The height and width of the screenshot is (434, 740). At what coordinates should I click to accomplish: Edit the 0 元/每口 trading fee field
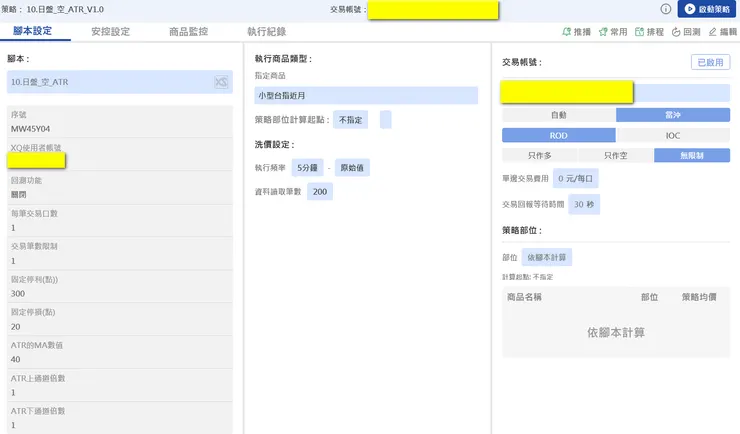[x=575, y=178]
